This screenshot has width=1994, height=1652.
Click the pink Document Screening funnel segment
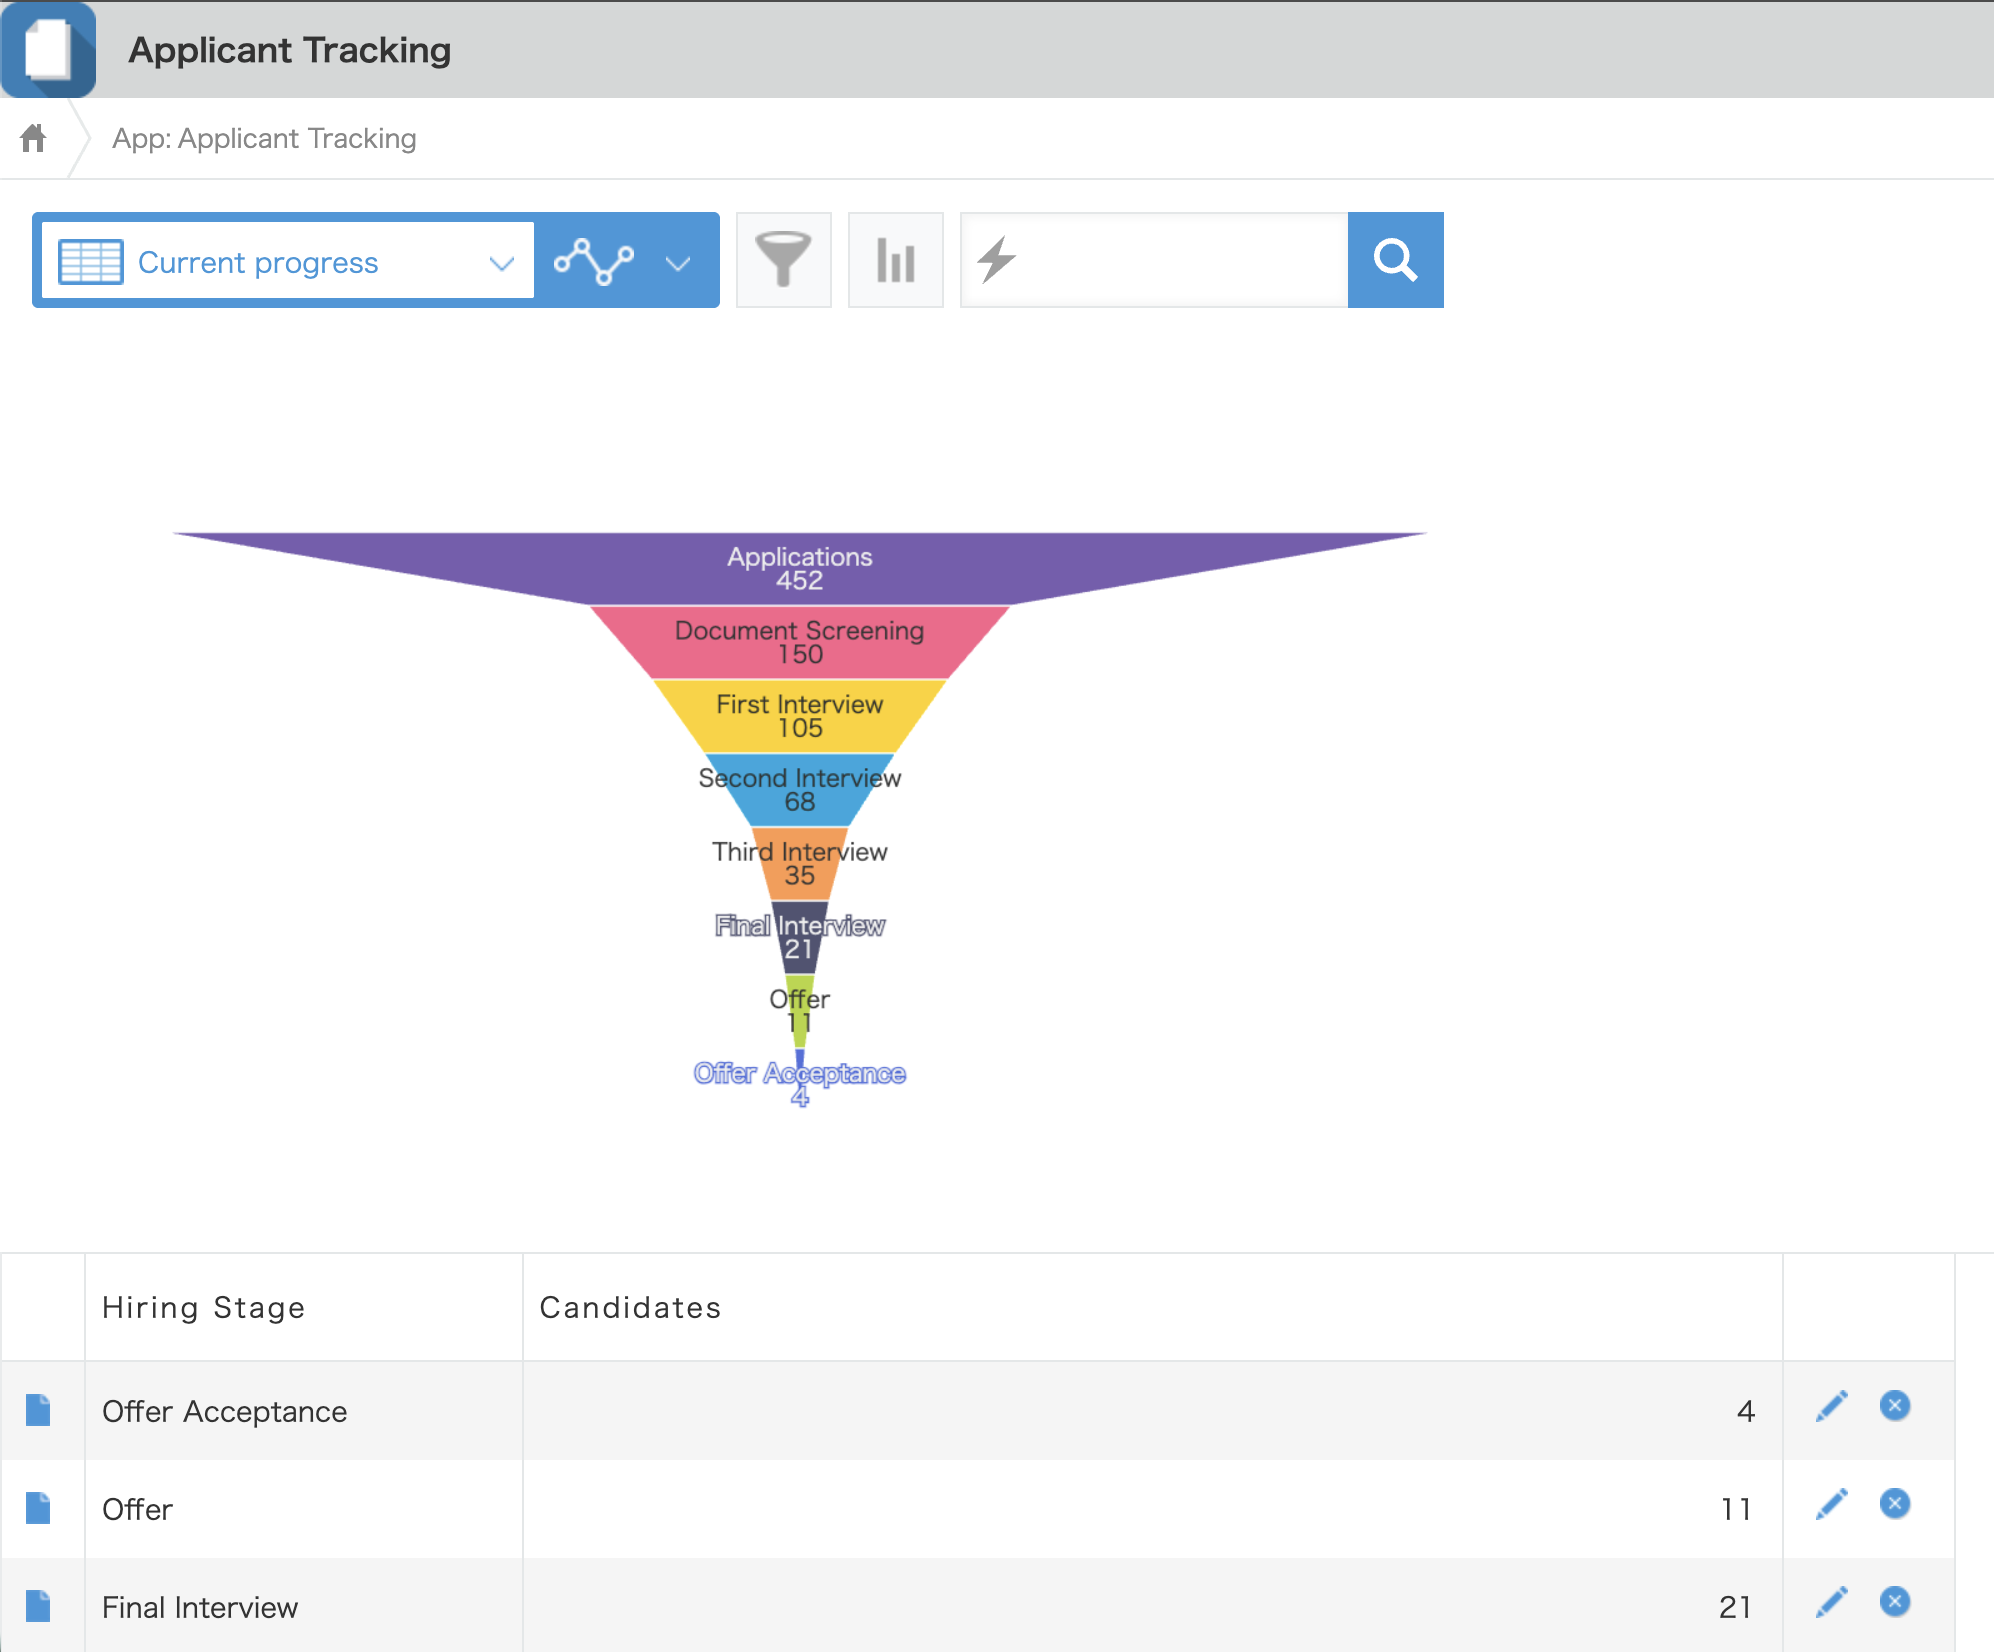point(800,642)
